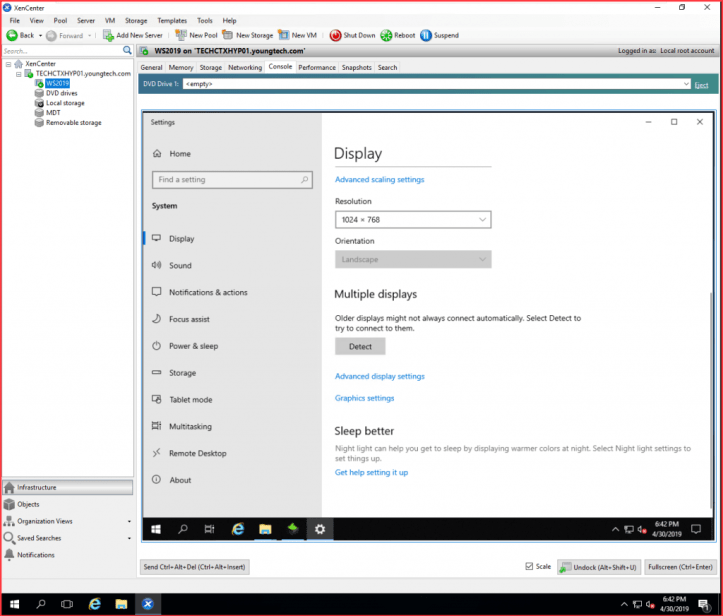Click Get help setting it up
The image size is (723, 616).
pos(371,472)
